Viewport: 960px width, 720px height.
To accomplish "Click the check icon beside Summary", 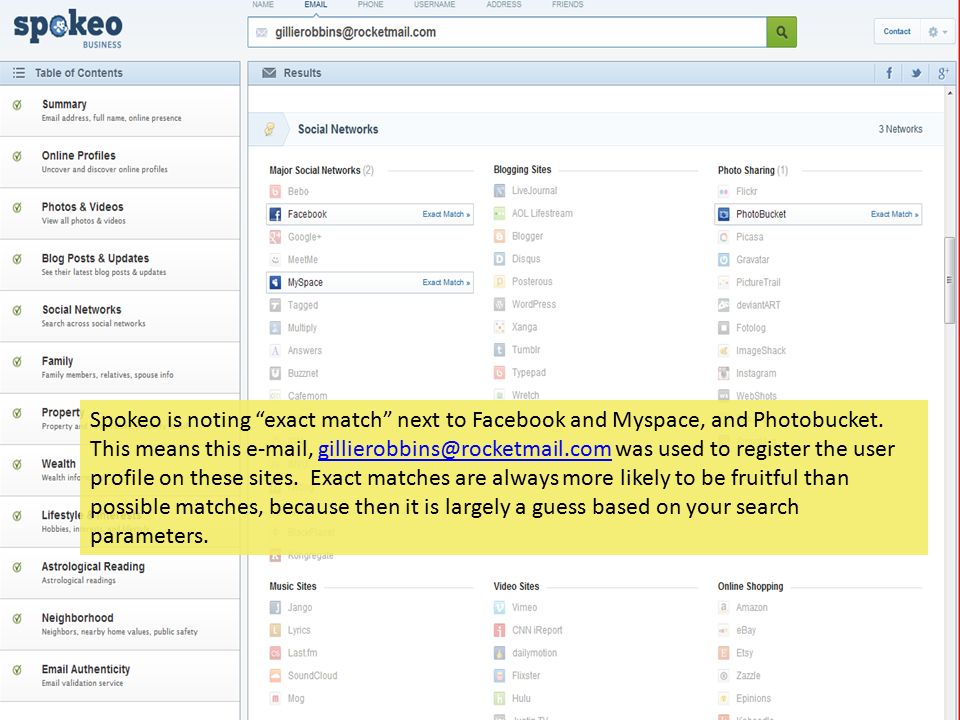I will pos(17,105).
